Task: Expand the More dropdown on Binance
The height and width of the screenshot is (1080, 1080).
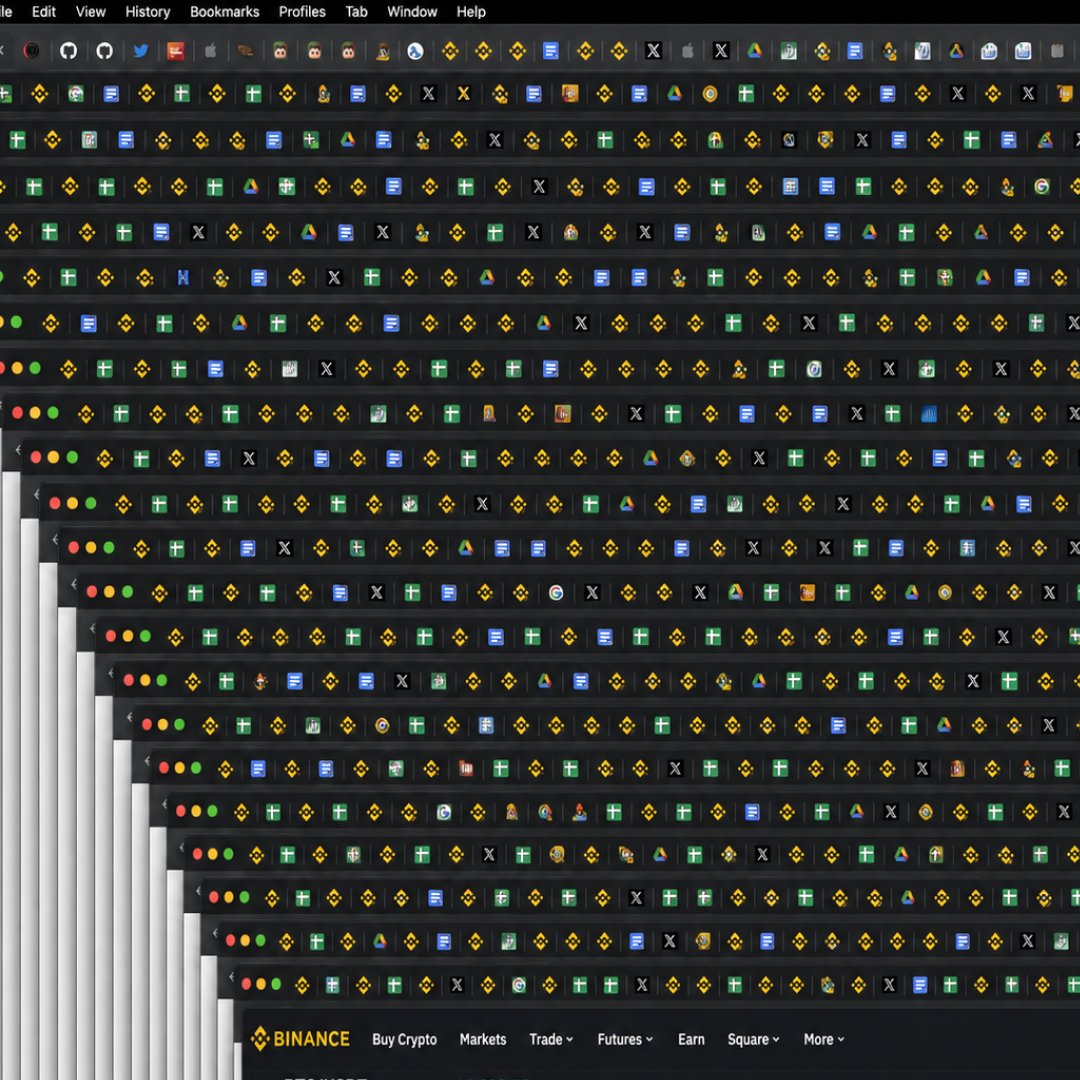Action: (x=824, y=1039)
